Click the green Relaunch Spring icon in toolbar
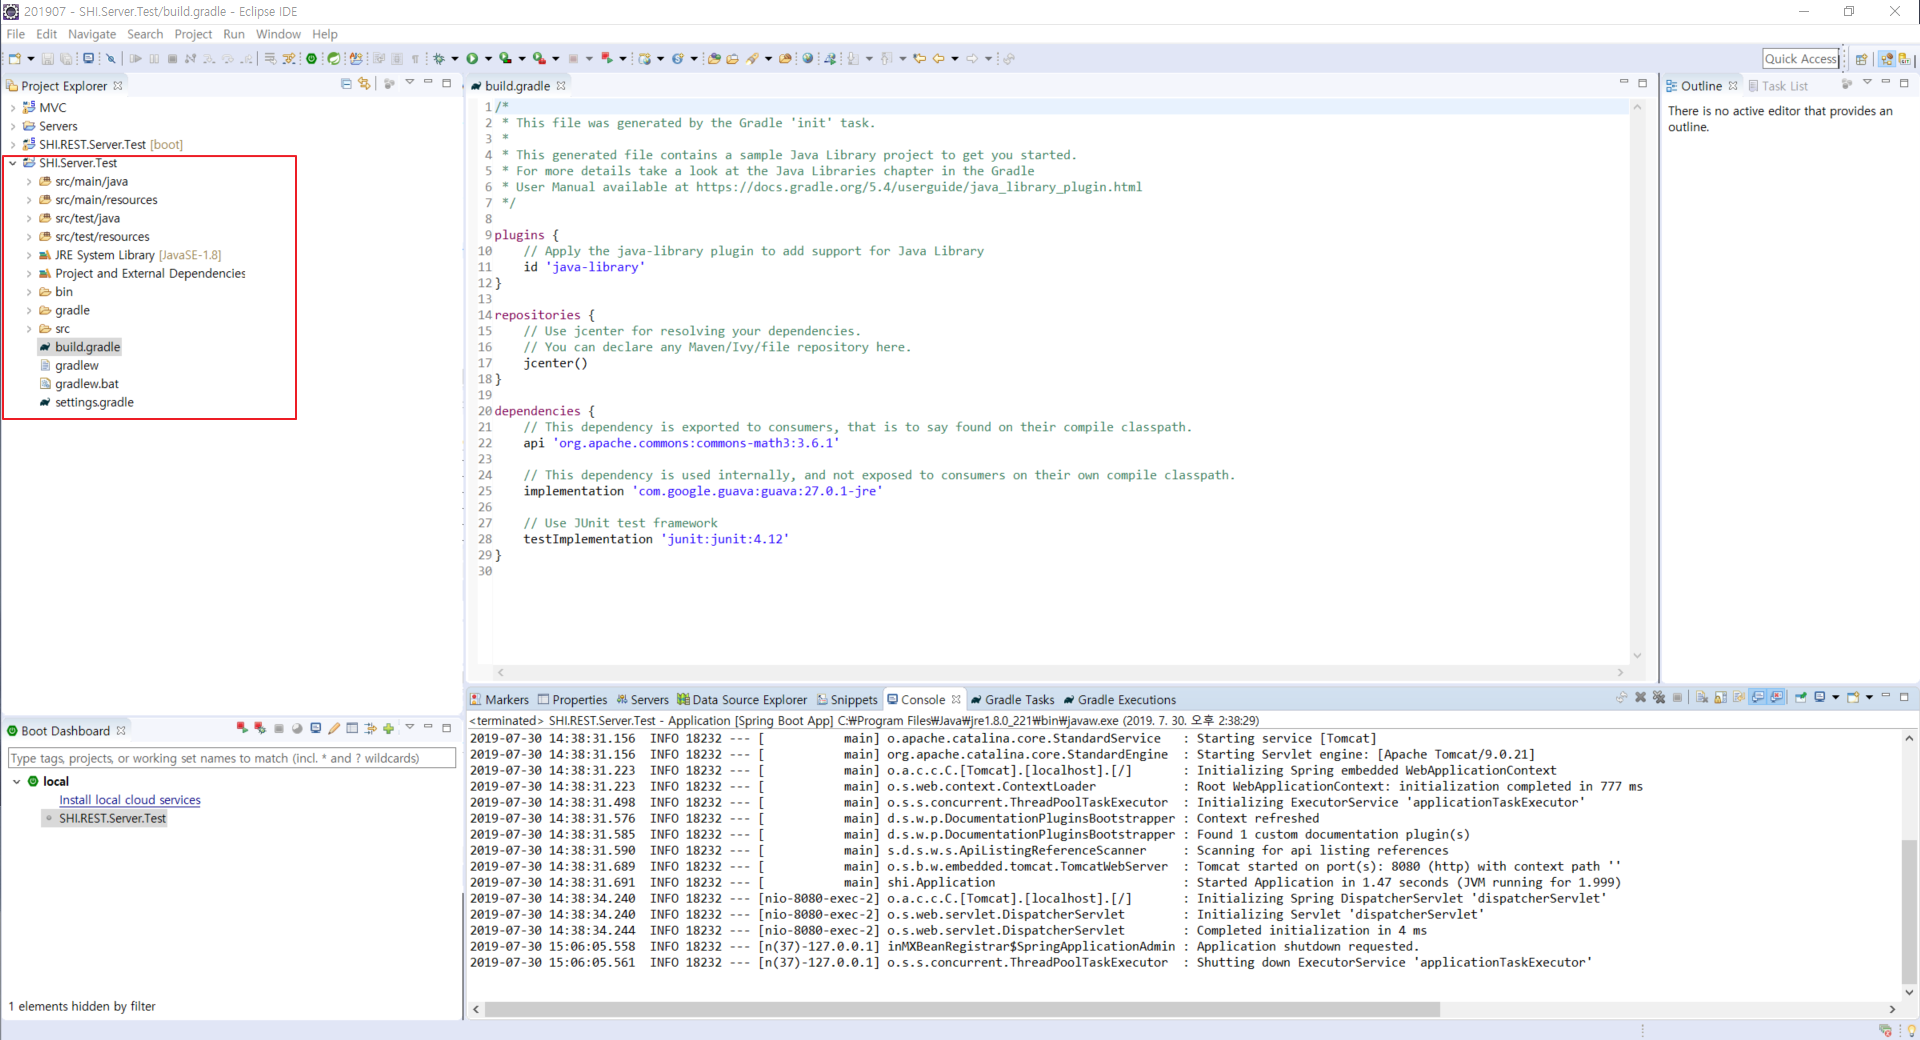This screenshot has width=1920, height=1040. click(334, 58)
